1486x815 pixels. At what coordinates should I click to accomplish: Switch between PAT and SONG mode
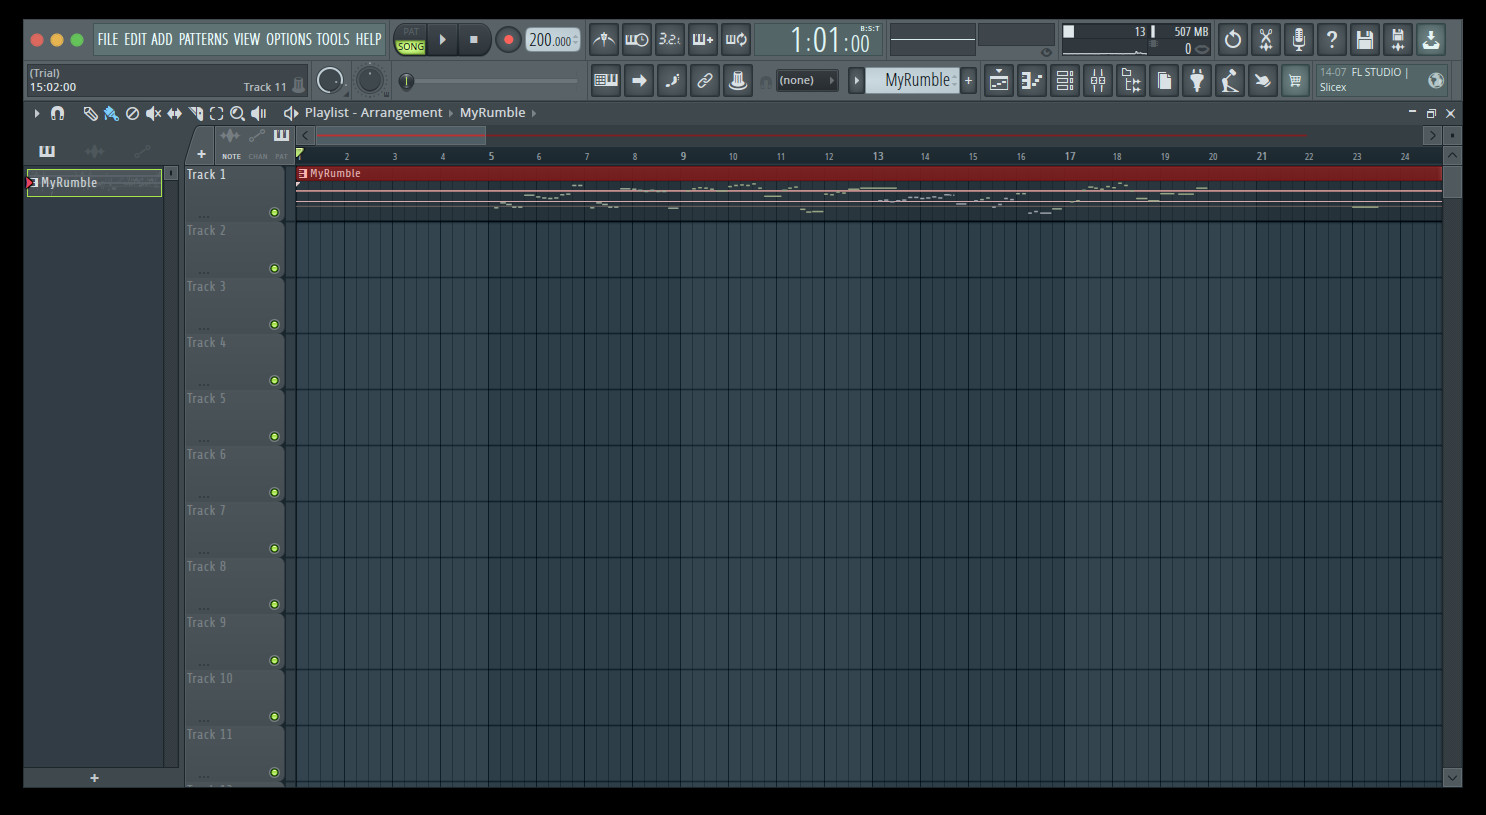(x=410, y=40)
